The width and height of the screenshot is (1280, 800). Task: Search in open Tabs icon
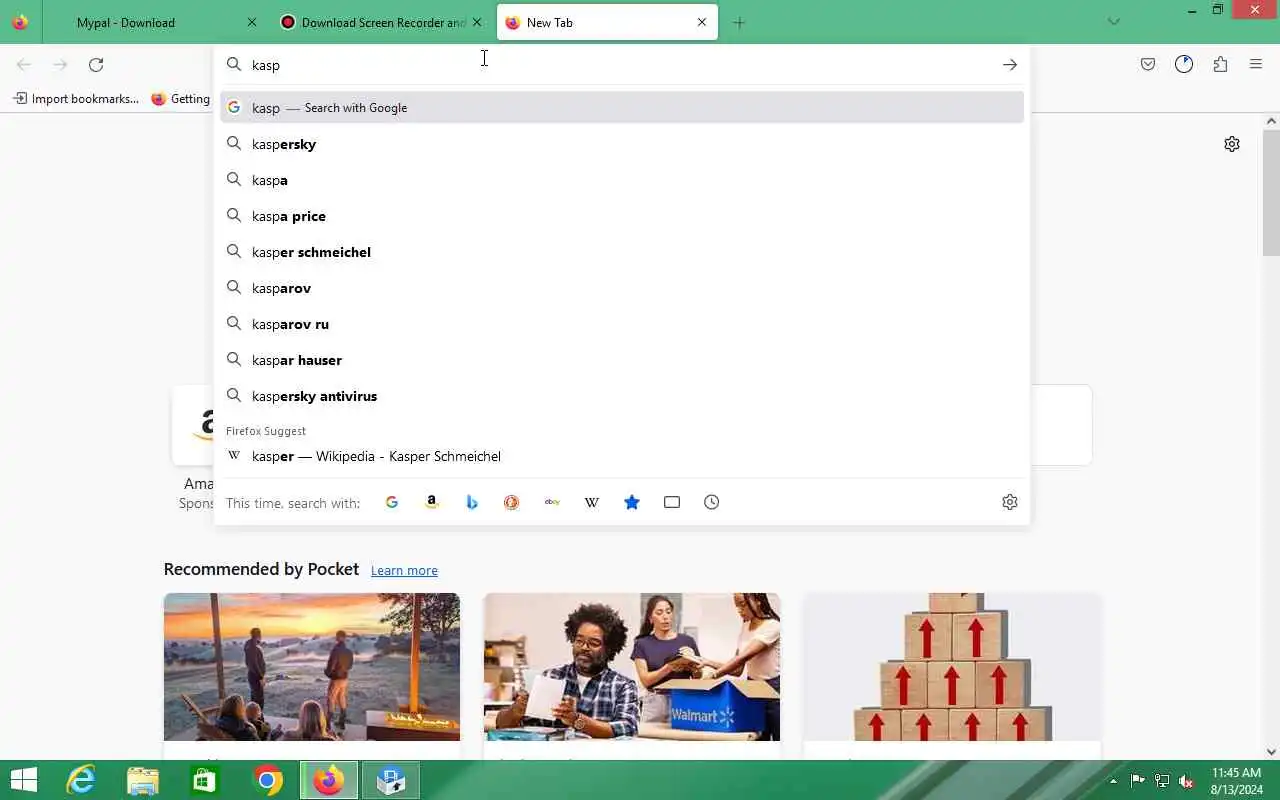[x=672, y=502]
